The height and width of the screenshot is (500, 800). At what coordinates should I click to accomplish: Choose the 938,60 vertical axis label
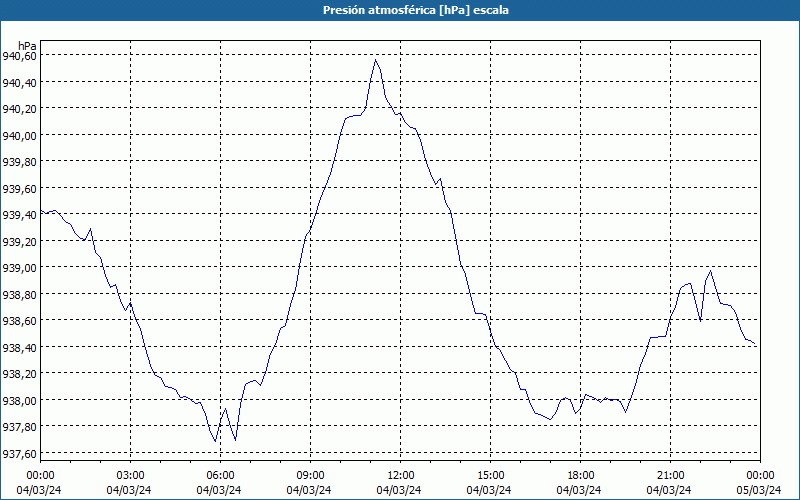tap(19, 321)
